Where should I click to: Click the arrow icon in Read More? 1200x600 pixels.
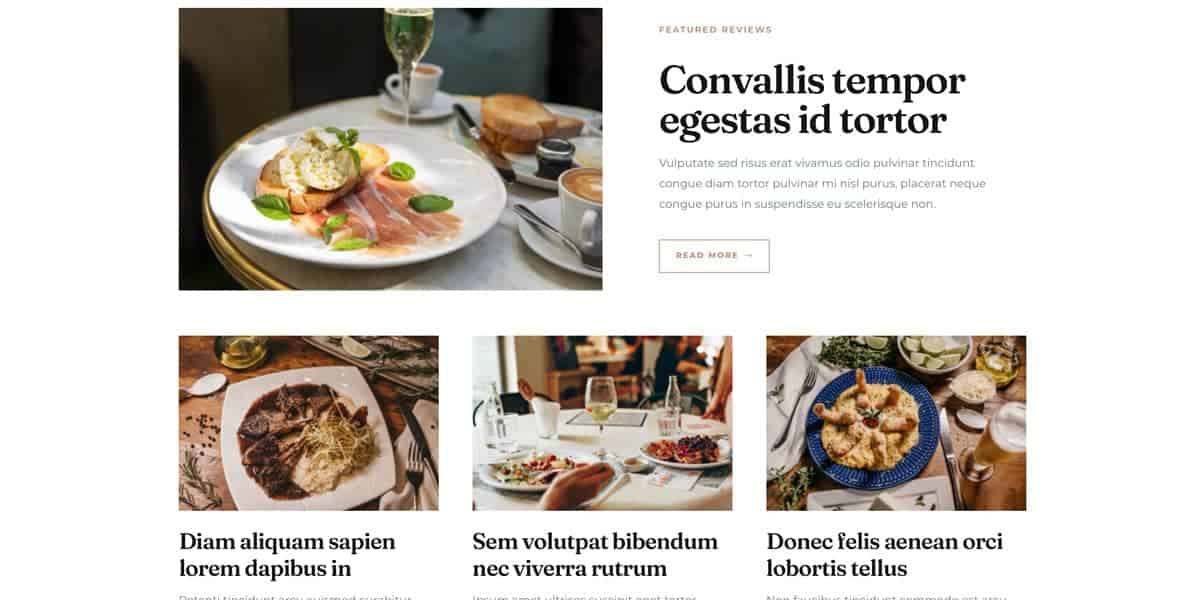pos(748,256)
